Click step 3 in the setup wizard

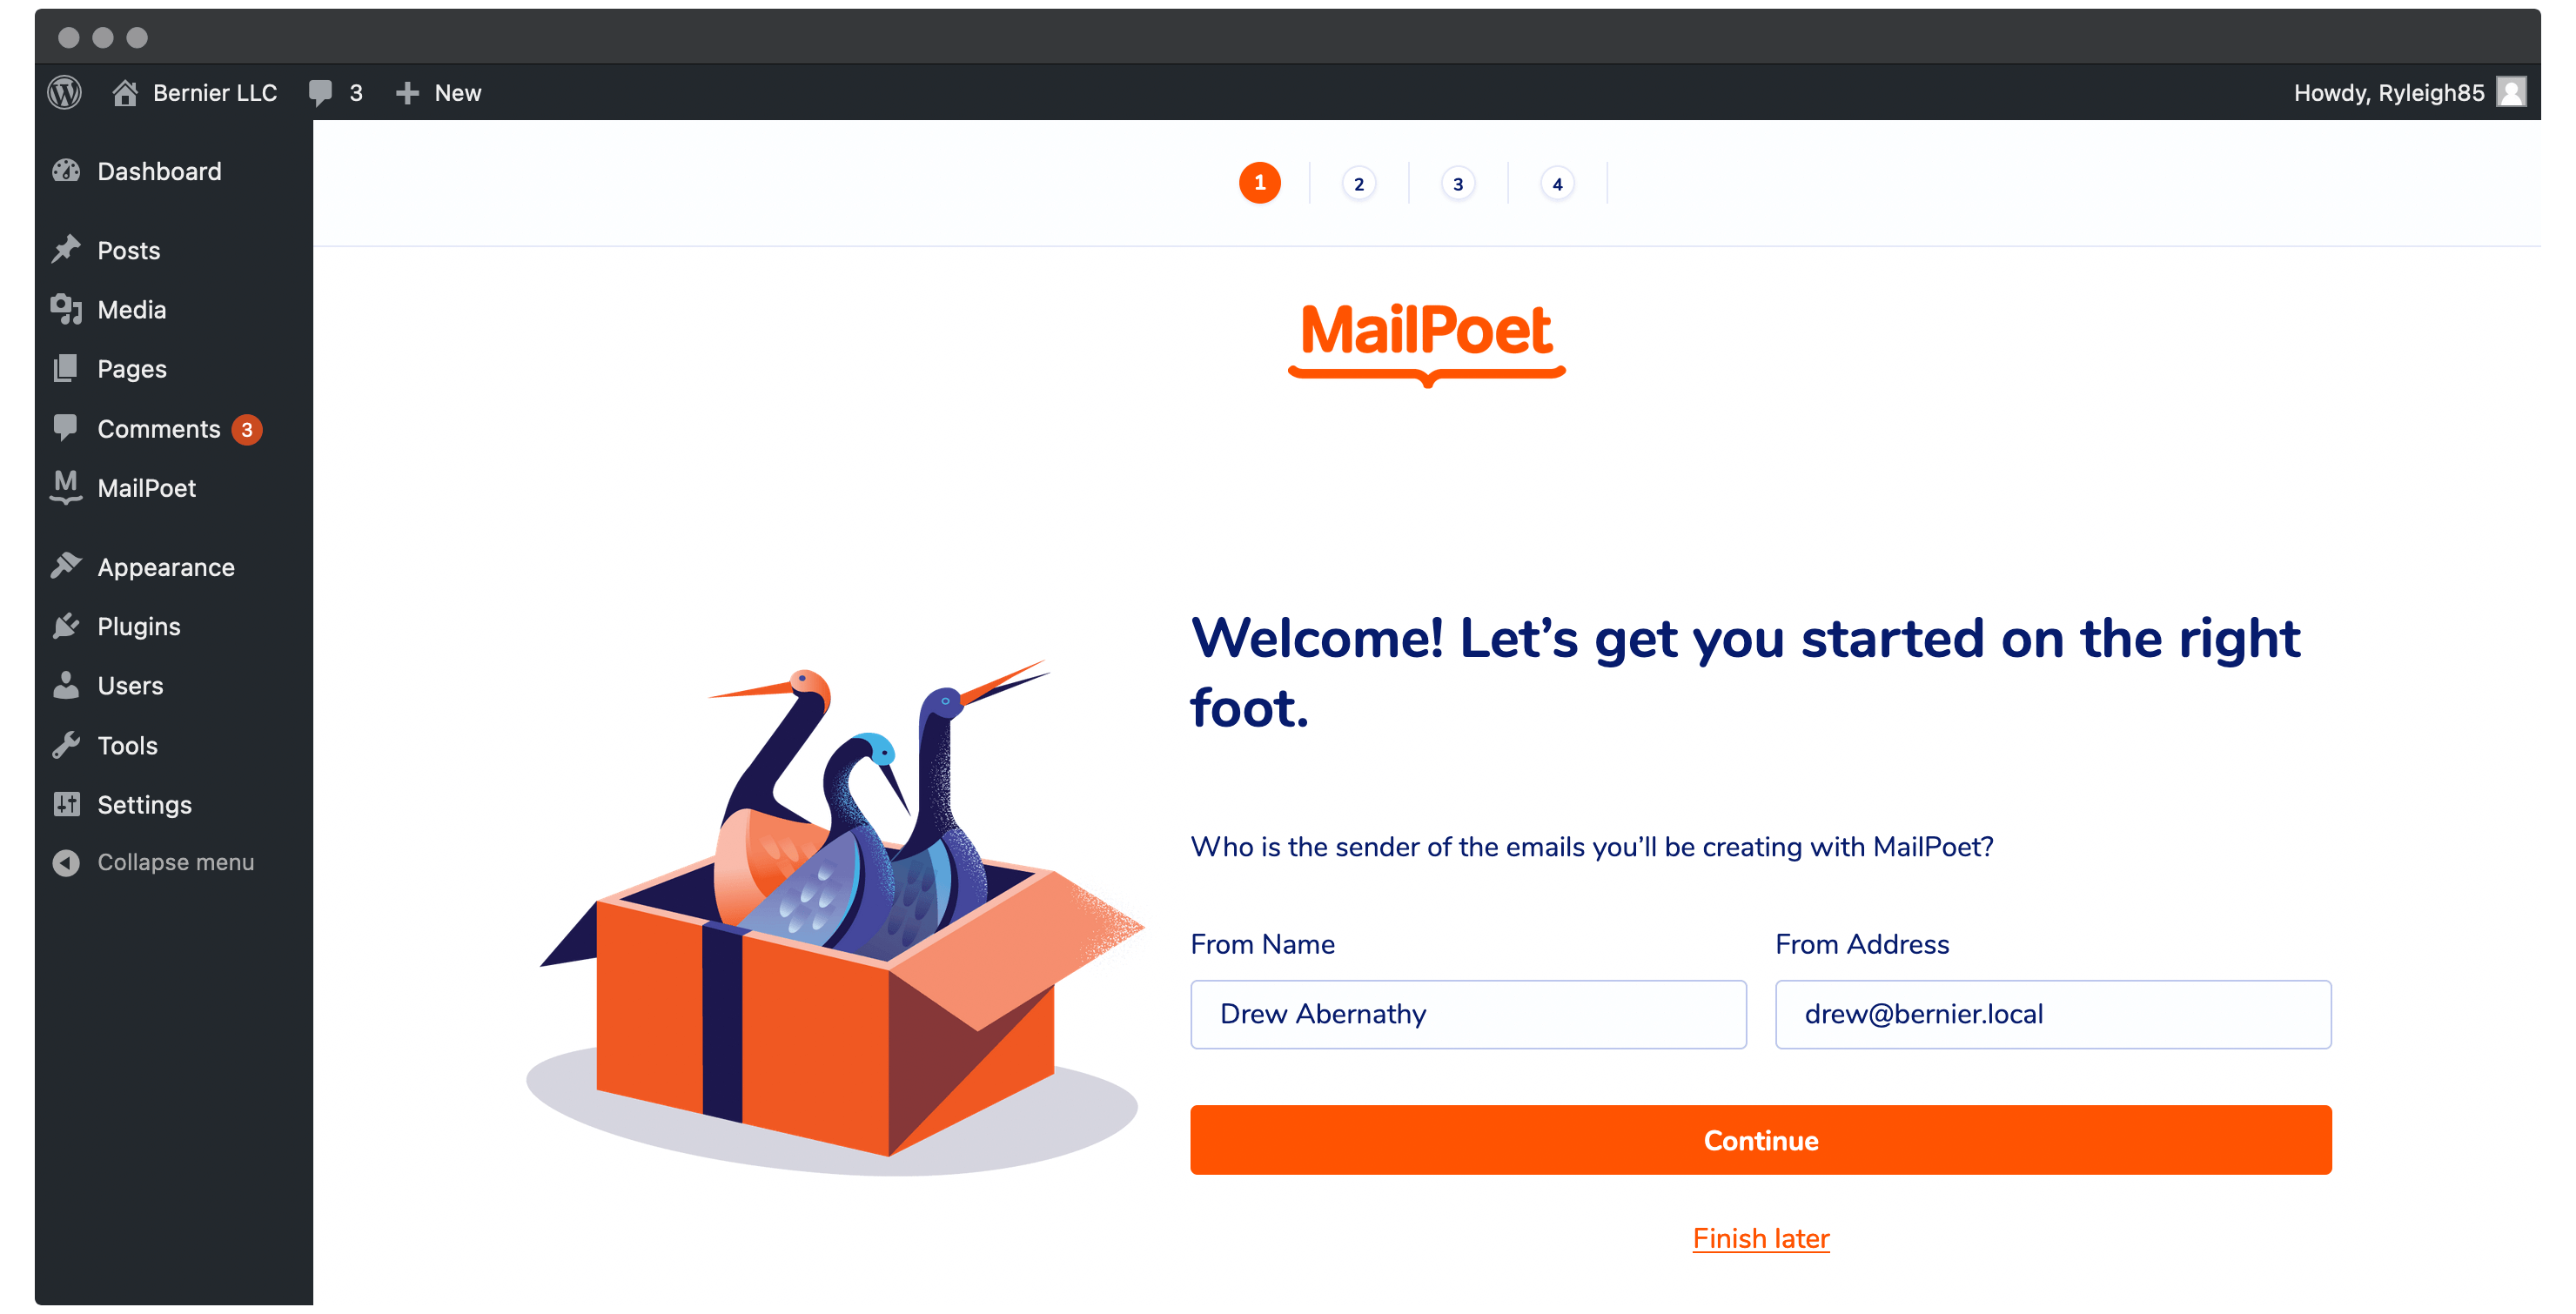1458,184
